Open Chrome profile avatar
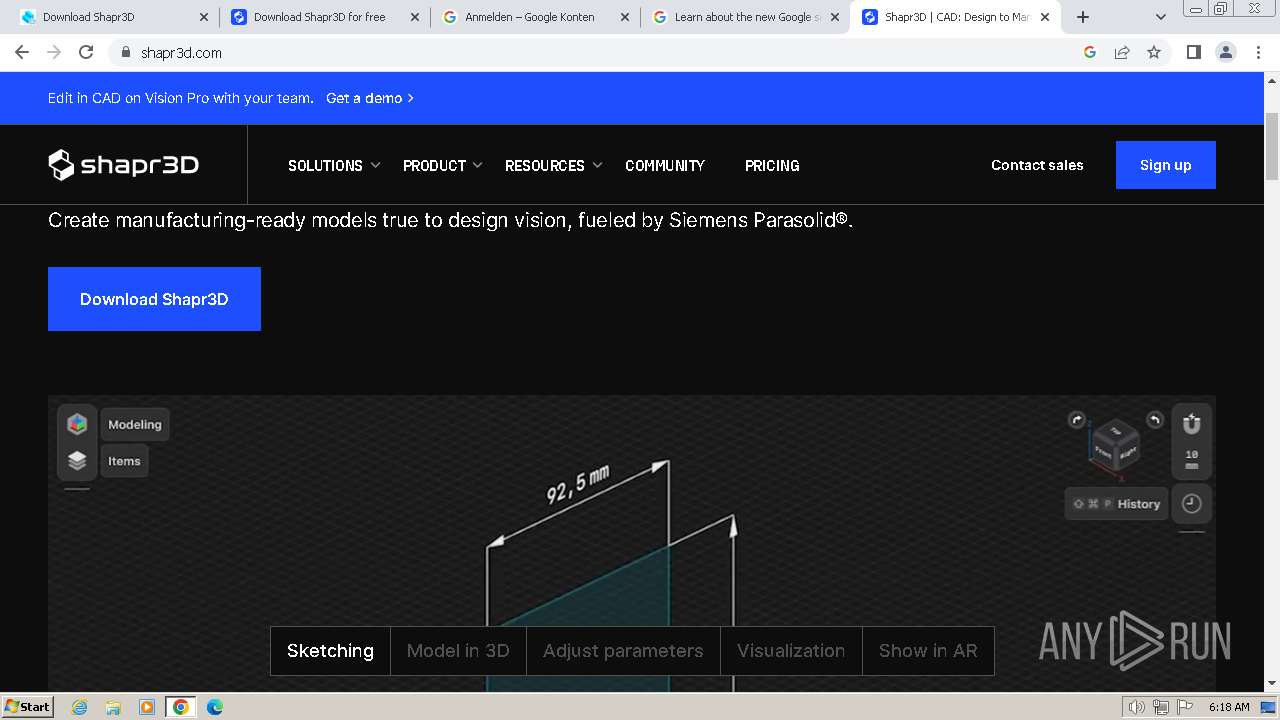 click(x=1226, y=52)
